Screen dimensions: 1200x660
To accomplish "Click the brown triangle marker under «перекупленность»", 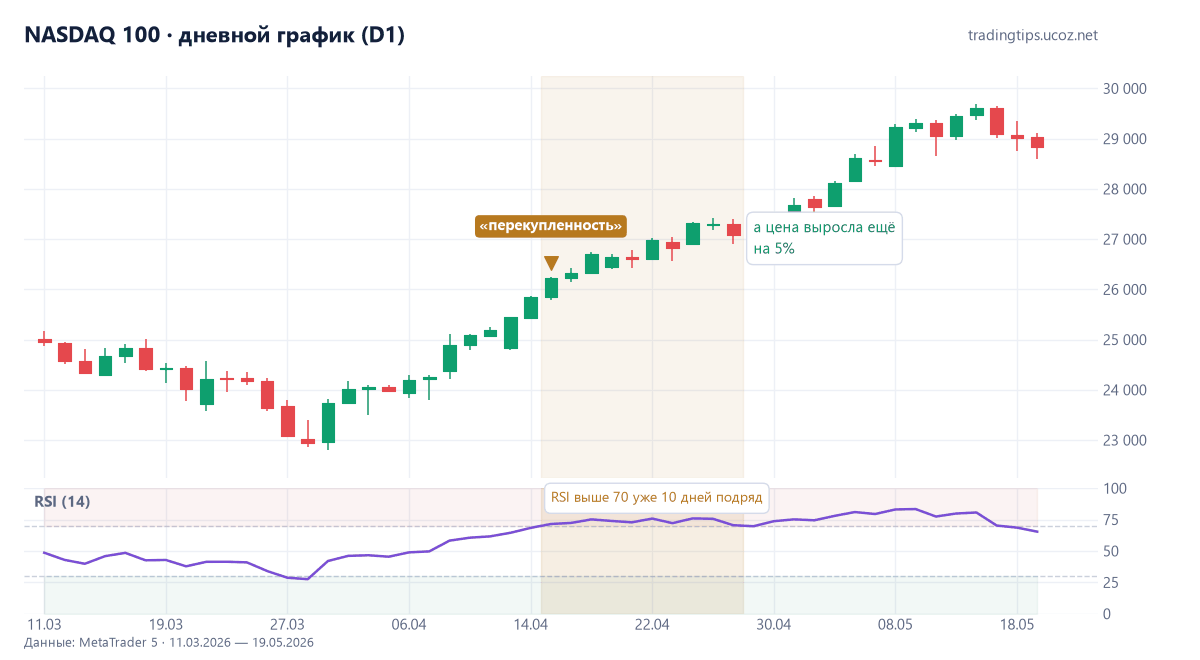I will 551,264.
